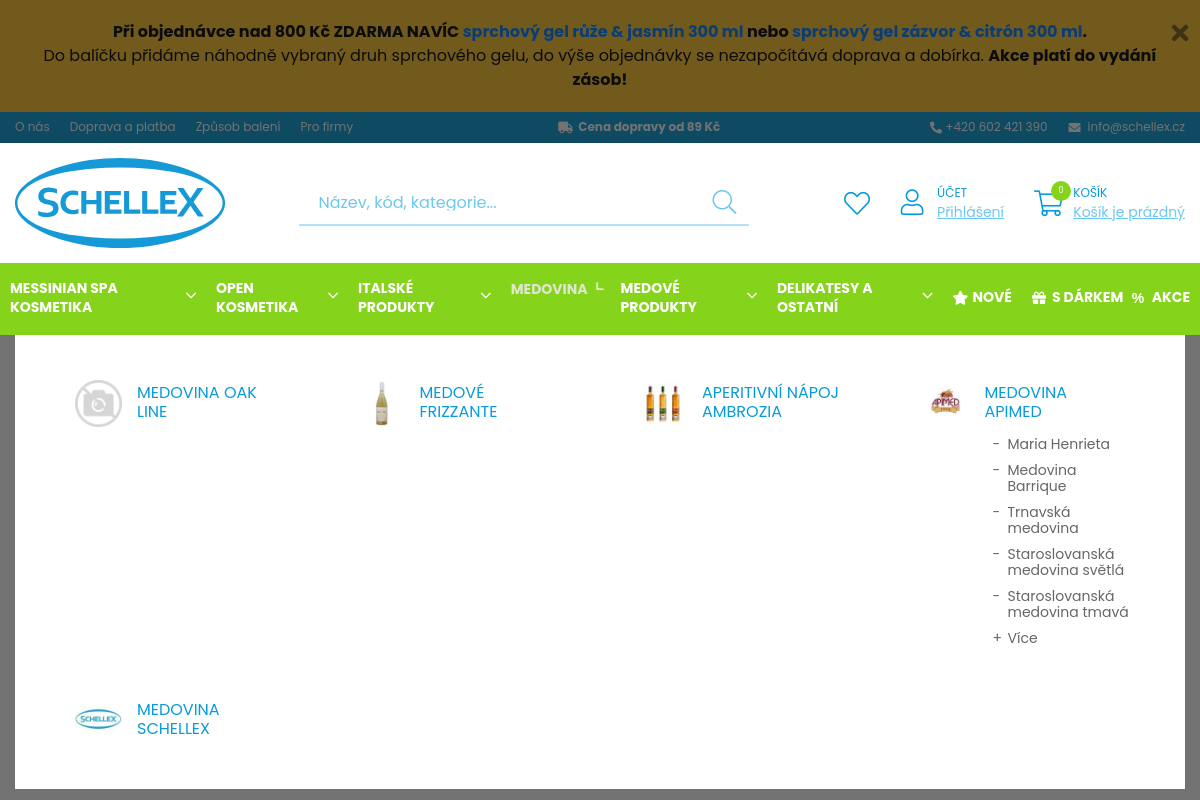The width and height of the screenshot is (1200, 800).
Task: Click Košík je prázdný link
Action: 1129,212
